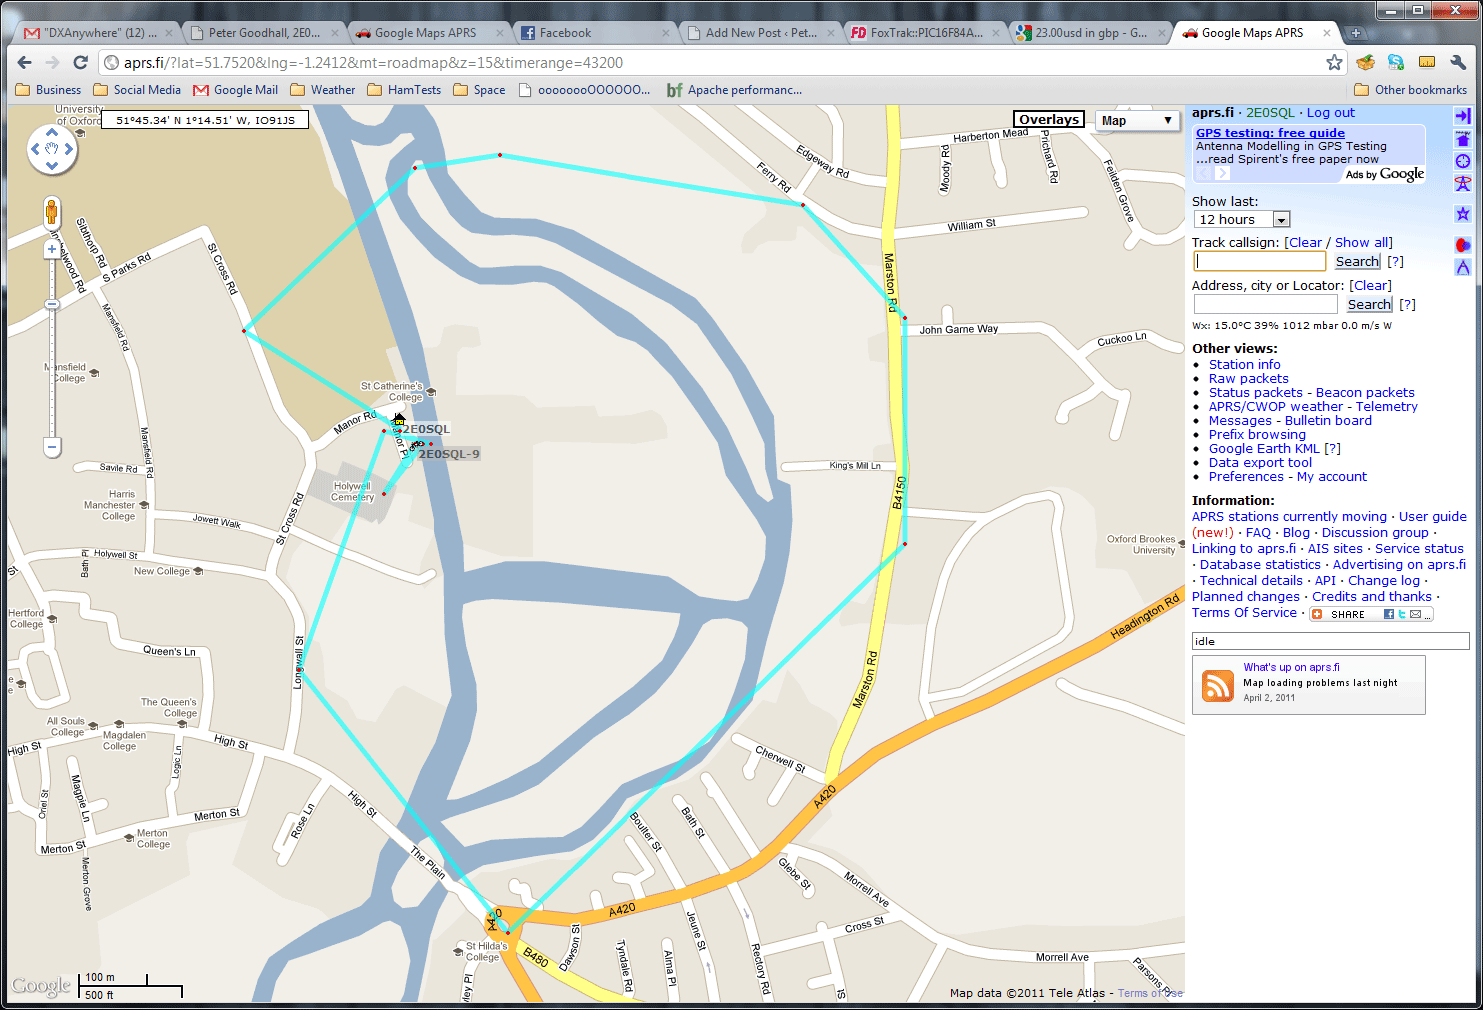
Task: Click Search button next to address field
Action: (x=1369, y=304)
